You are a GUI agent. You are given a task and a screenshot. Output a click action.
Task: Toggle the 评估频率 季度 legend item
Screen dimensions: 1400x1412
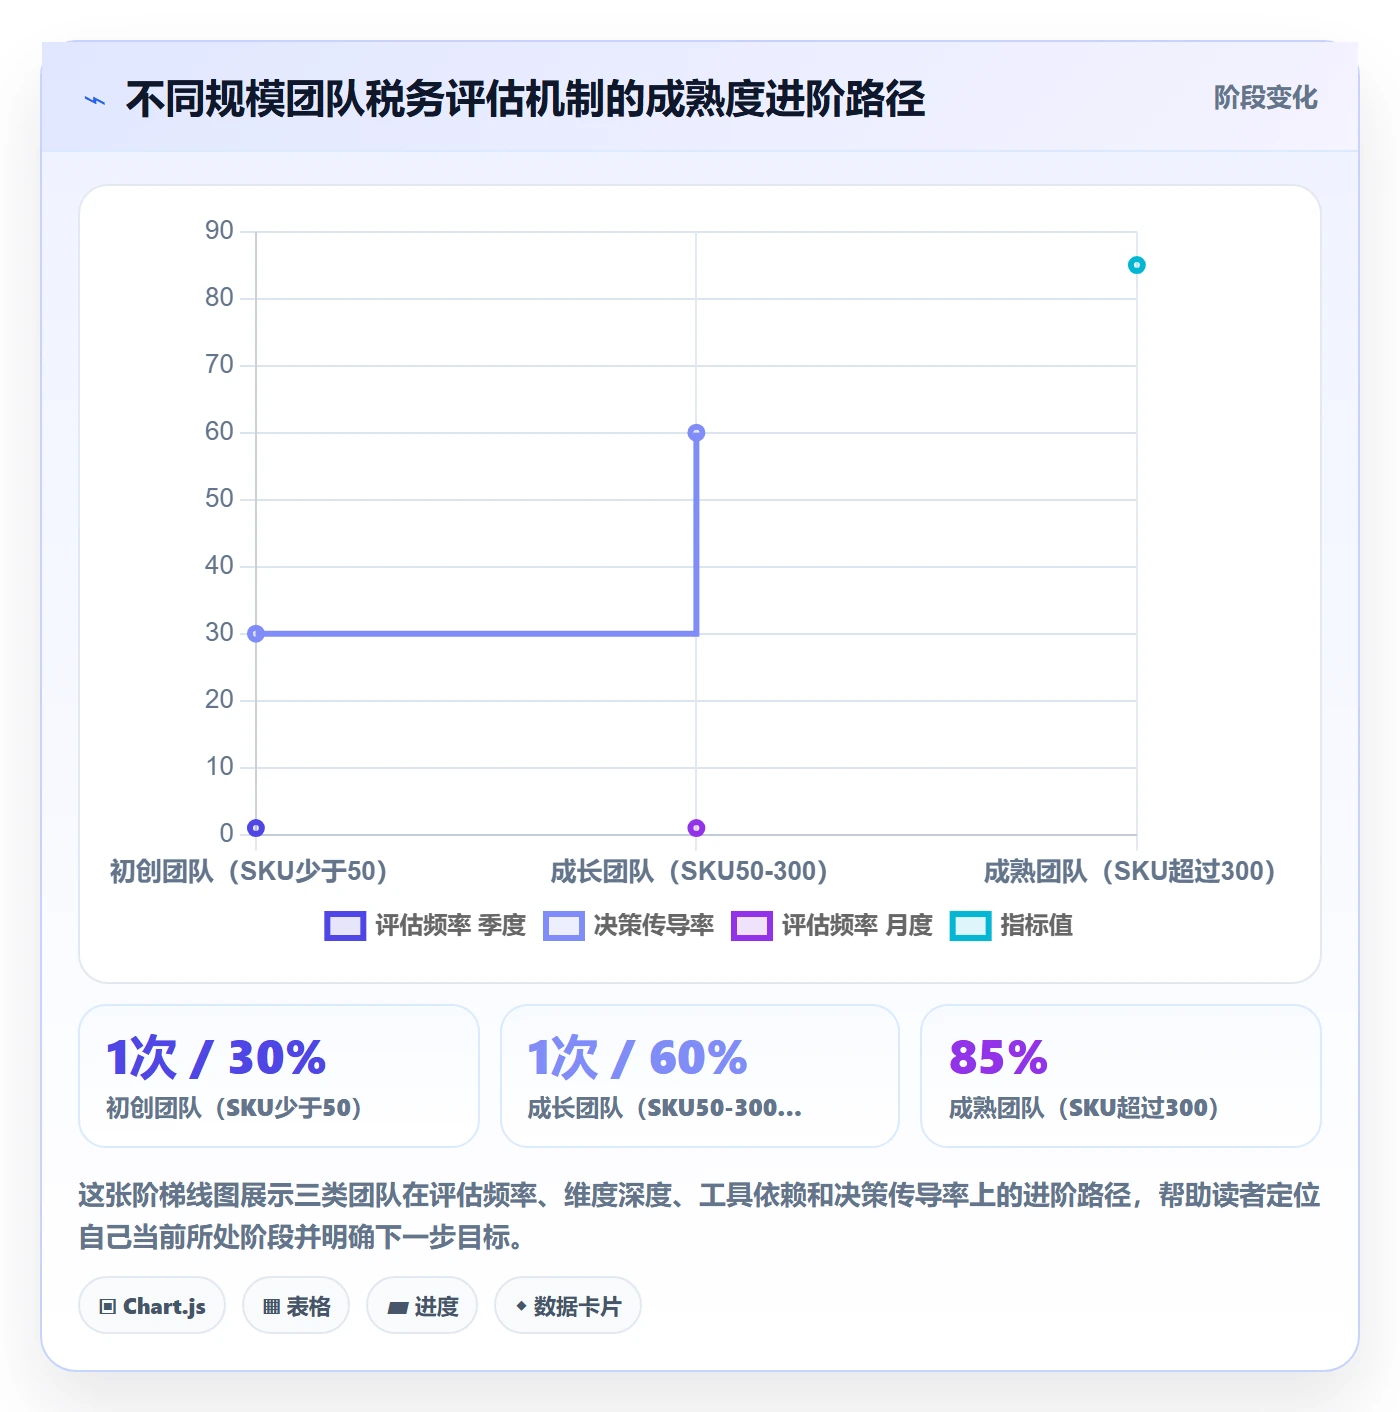(425, 926)
